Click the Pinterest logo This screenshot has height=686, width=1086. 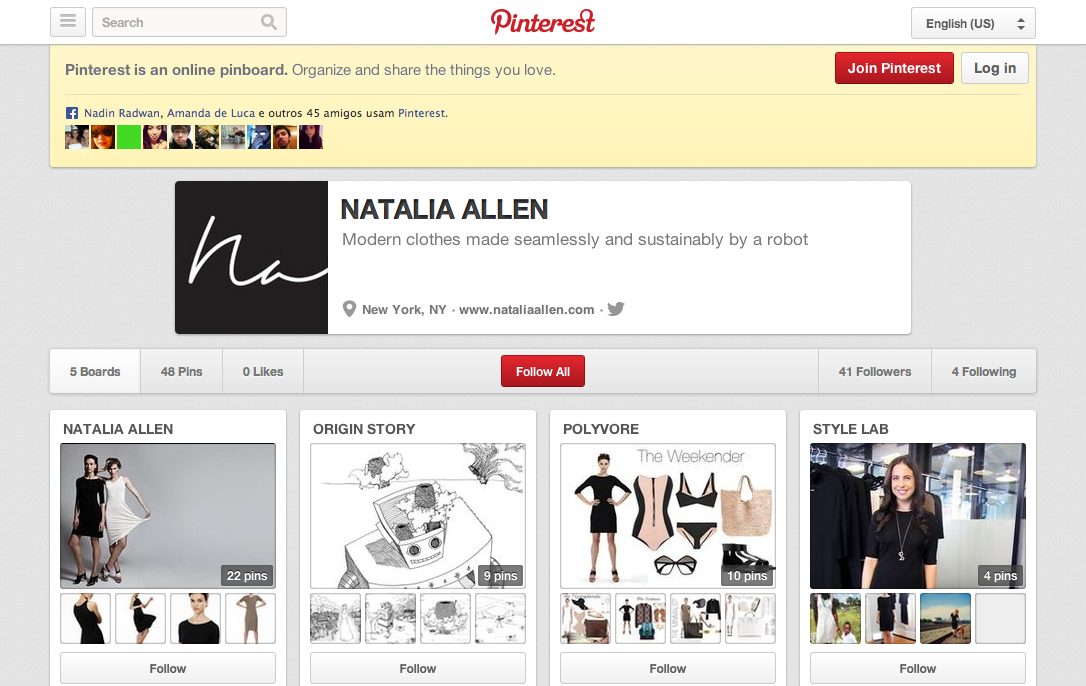click(543, 21)
